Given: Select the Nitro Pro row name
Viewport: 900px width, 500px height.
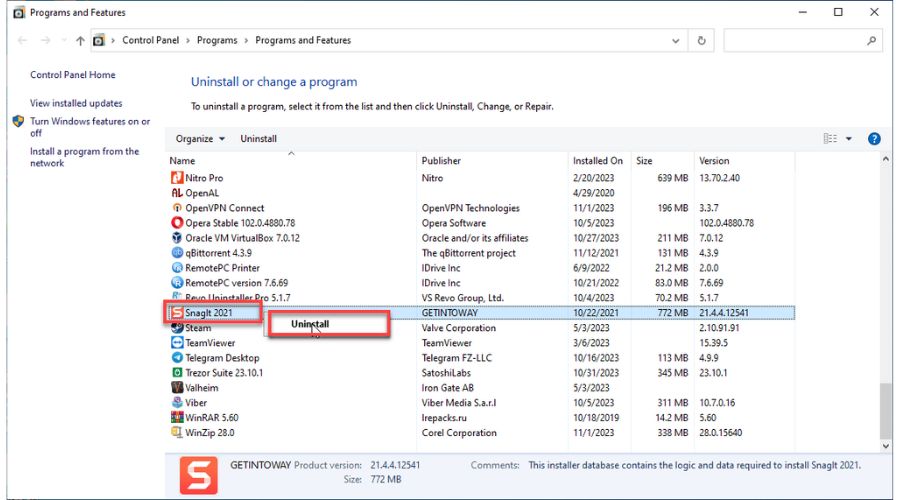Looking at the screenshot, I should 204,178.
